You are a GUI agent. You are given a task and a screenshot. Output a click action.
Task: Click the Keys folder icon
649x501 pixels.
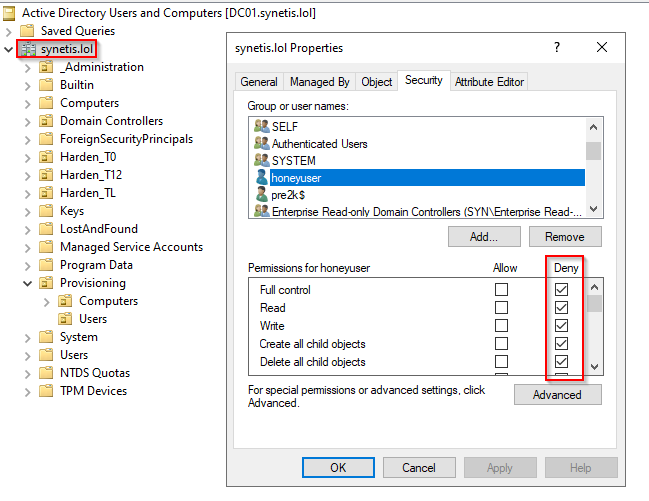(46, 211)
